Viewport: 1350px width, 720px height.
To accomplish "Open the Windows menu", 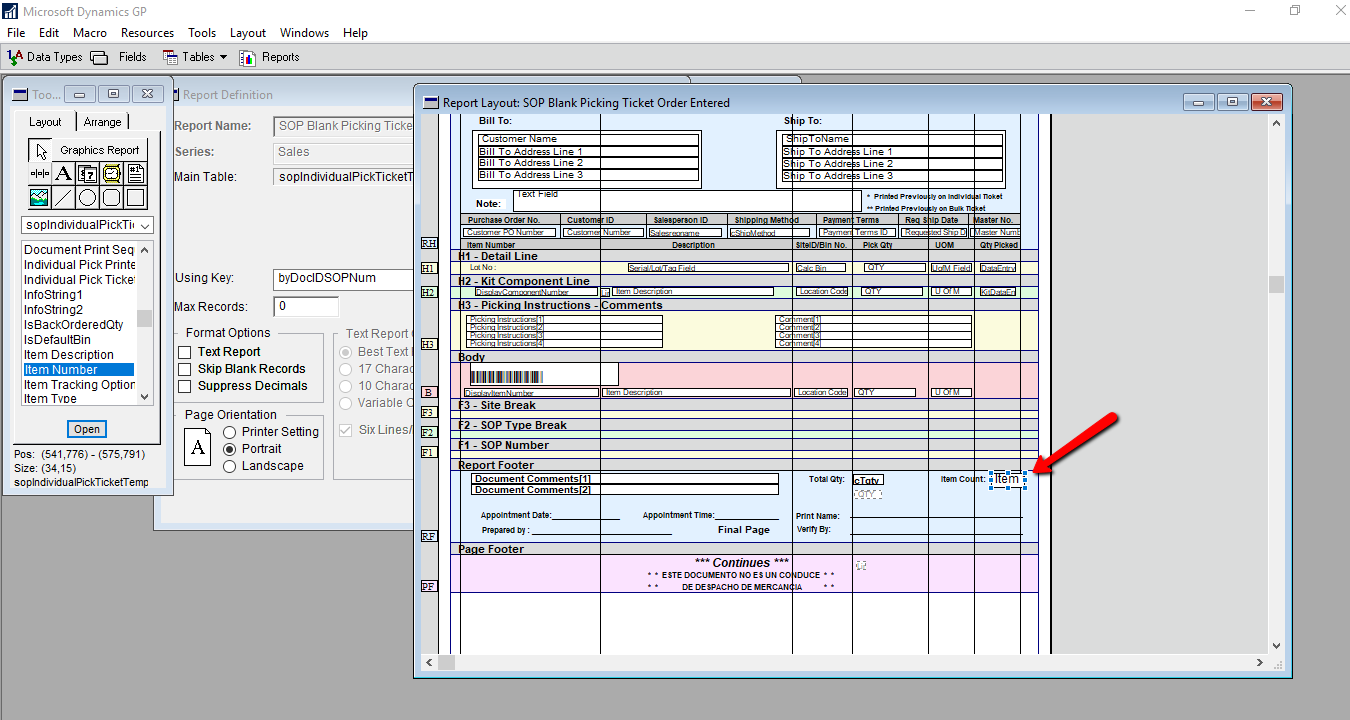I will tap(305, 33).
